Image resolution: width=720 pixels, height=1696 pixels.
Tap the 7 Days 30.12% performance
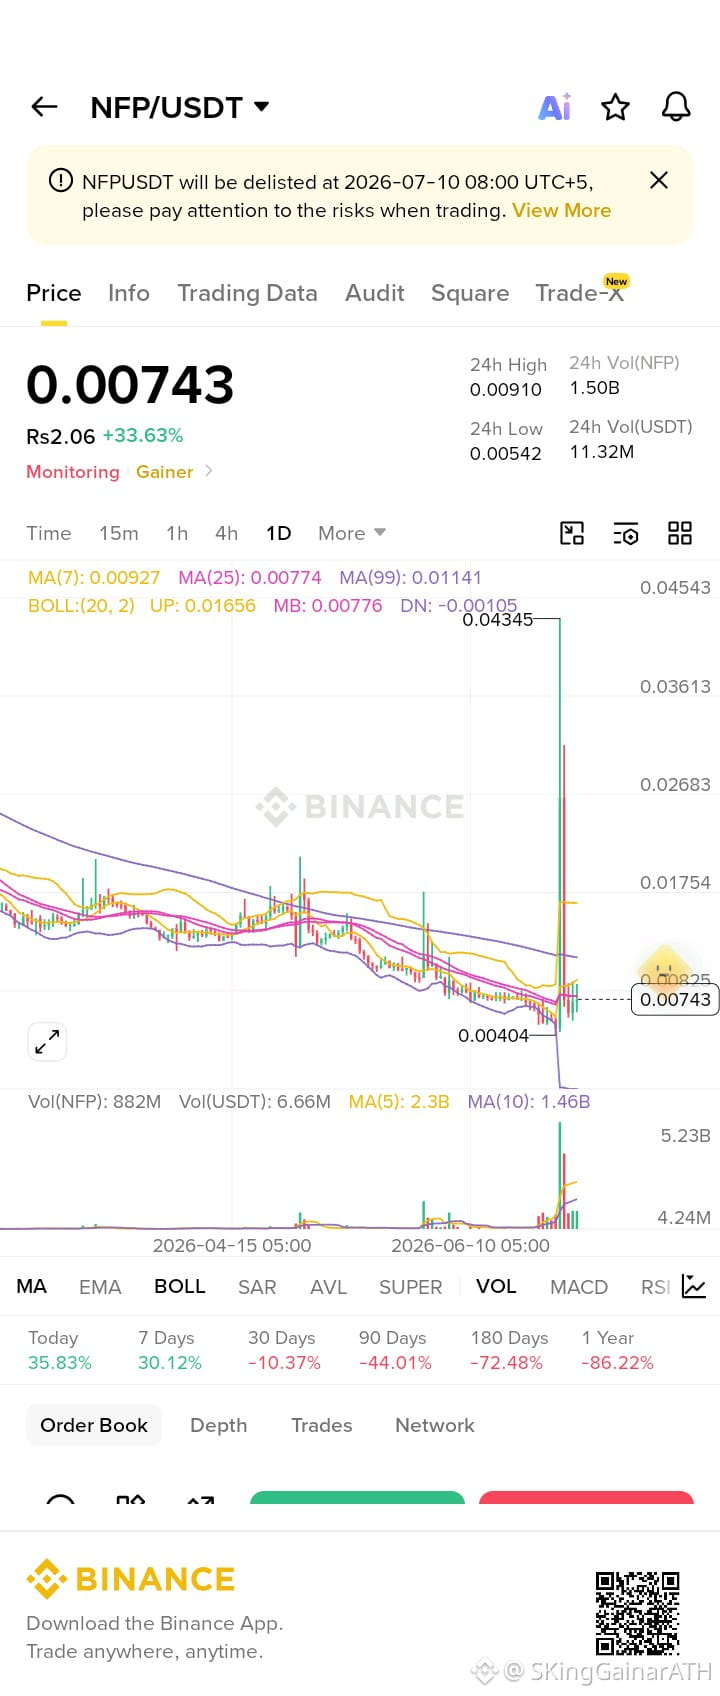coord(170,1350)
